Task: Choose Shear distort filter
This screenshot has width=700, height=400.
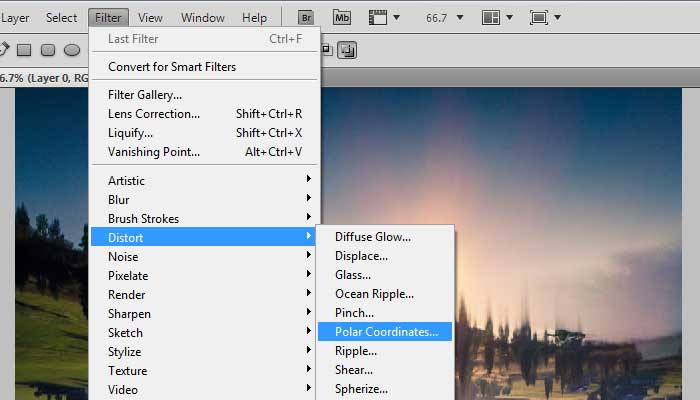Action: coord(385,370)
